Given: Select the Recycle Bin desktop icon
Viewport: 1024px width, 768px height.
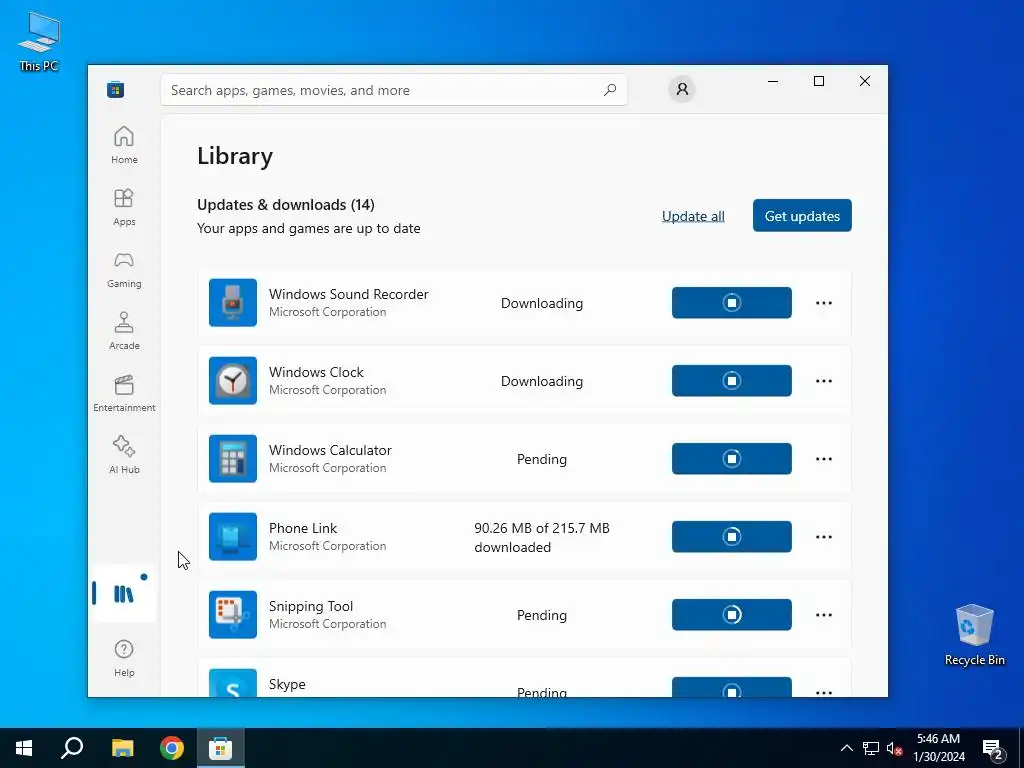Looking at the screenshot, I should pos(974,635).
